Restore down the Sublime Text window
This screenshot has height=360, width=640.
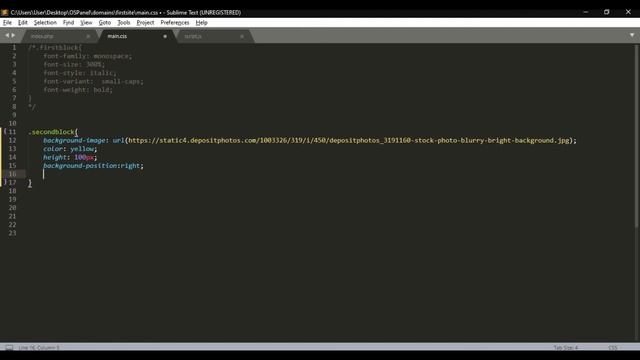click(607, 12)
